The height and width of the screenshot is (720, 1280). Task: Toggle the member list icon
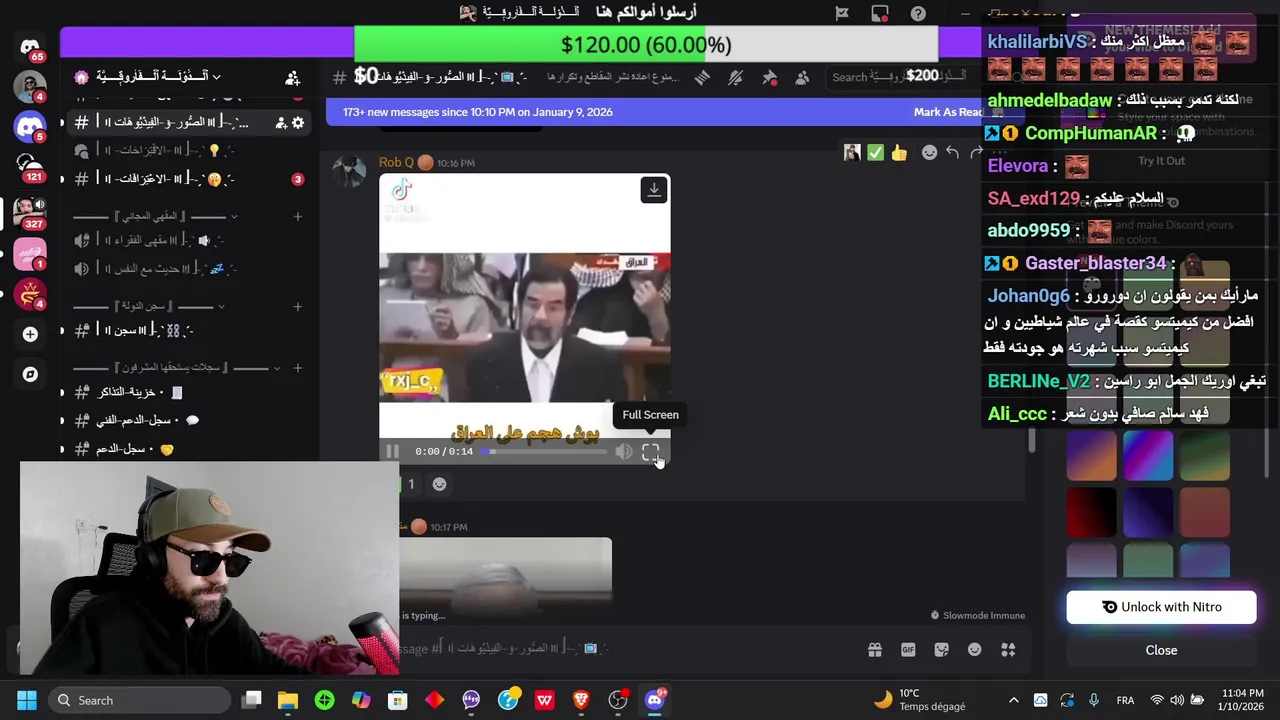click(804, 77)
